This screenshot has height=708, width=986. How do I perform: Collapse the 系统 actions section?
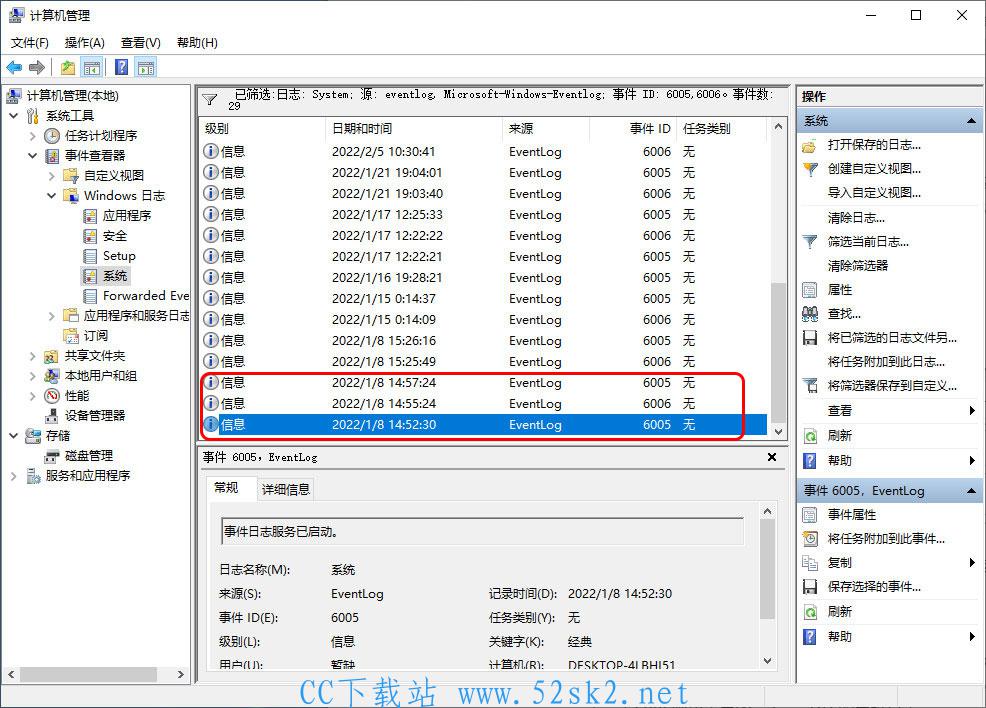[x=972, y=121]
